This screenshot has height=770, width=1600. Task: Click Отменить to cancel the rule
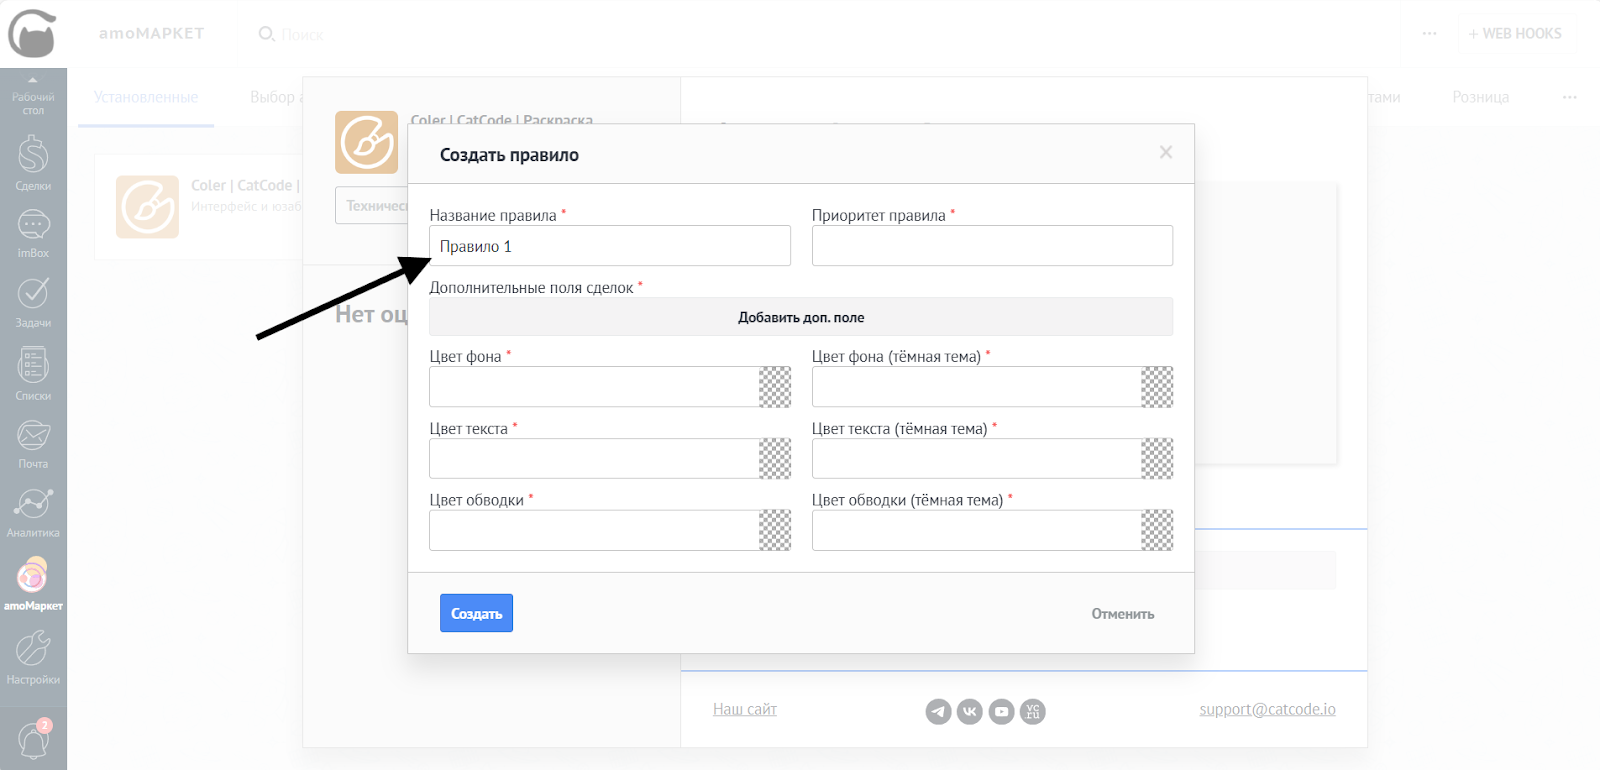tap(1122, 614)
